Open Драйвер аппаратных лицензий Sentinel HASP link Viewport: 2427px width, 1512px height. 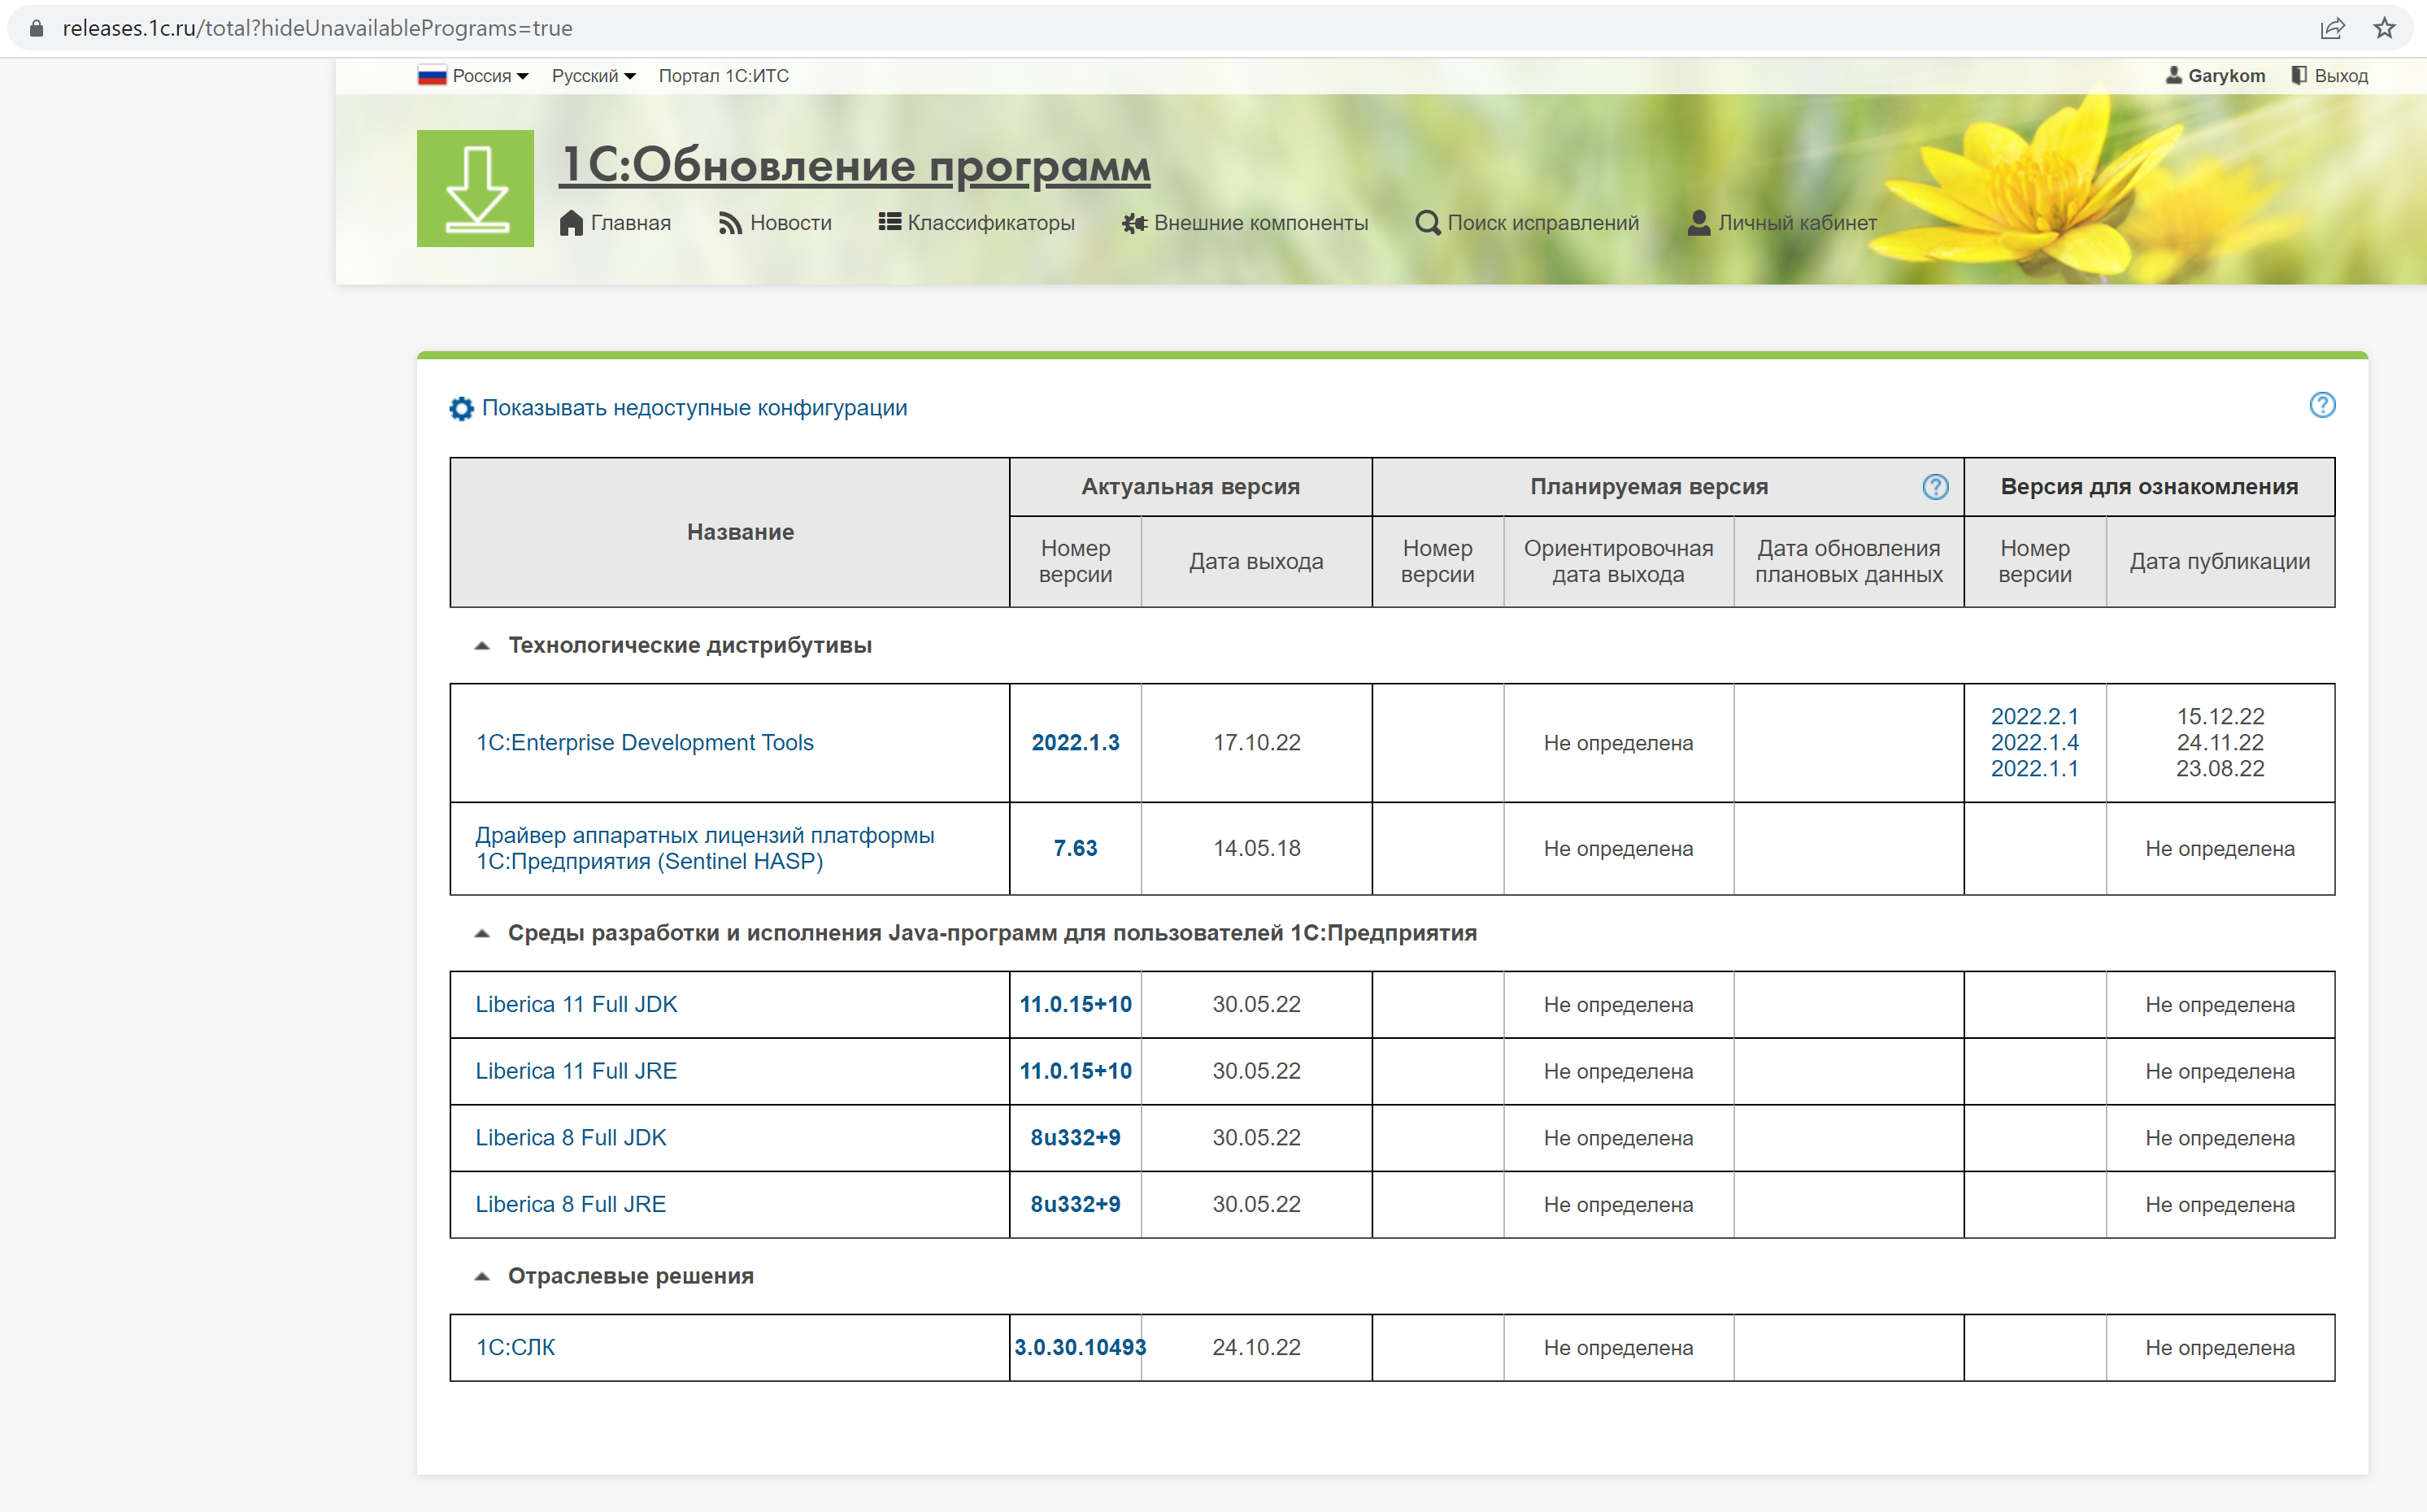(x=705, y=848)
